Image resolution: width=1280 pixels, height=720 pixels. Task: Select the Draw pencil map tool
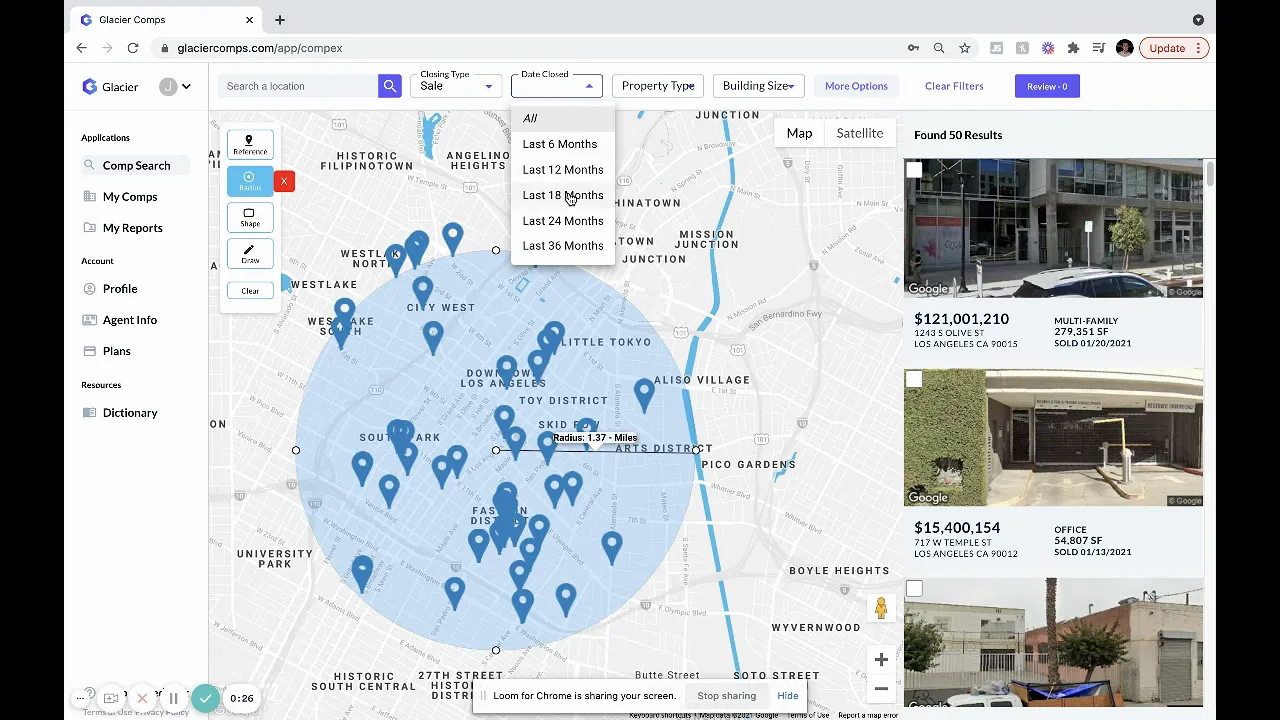point(250,254)
